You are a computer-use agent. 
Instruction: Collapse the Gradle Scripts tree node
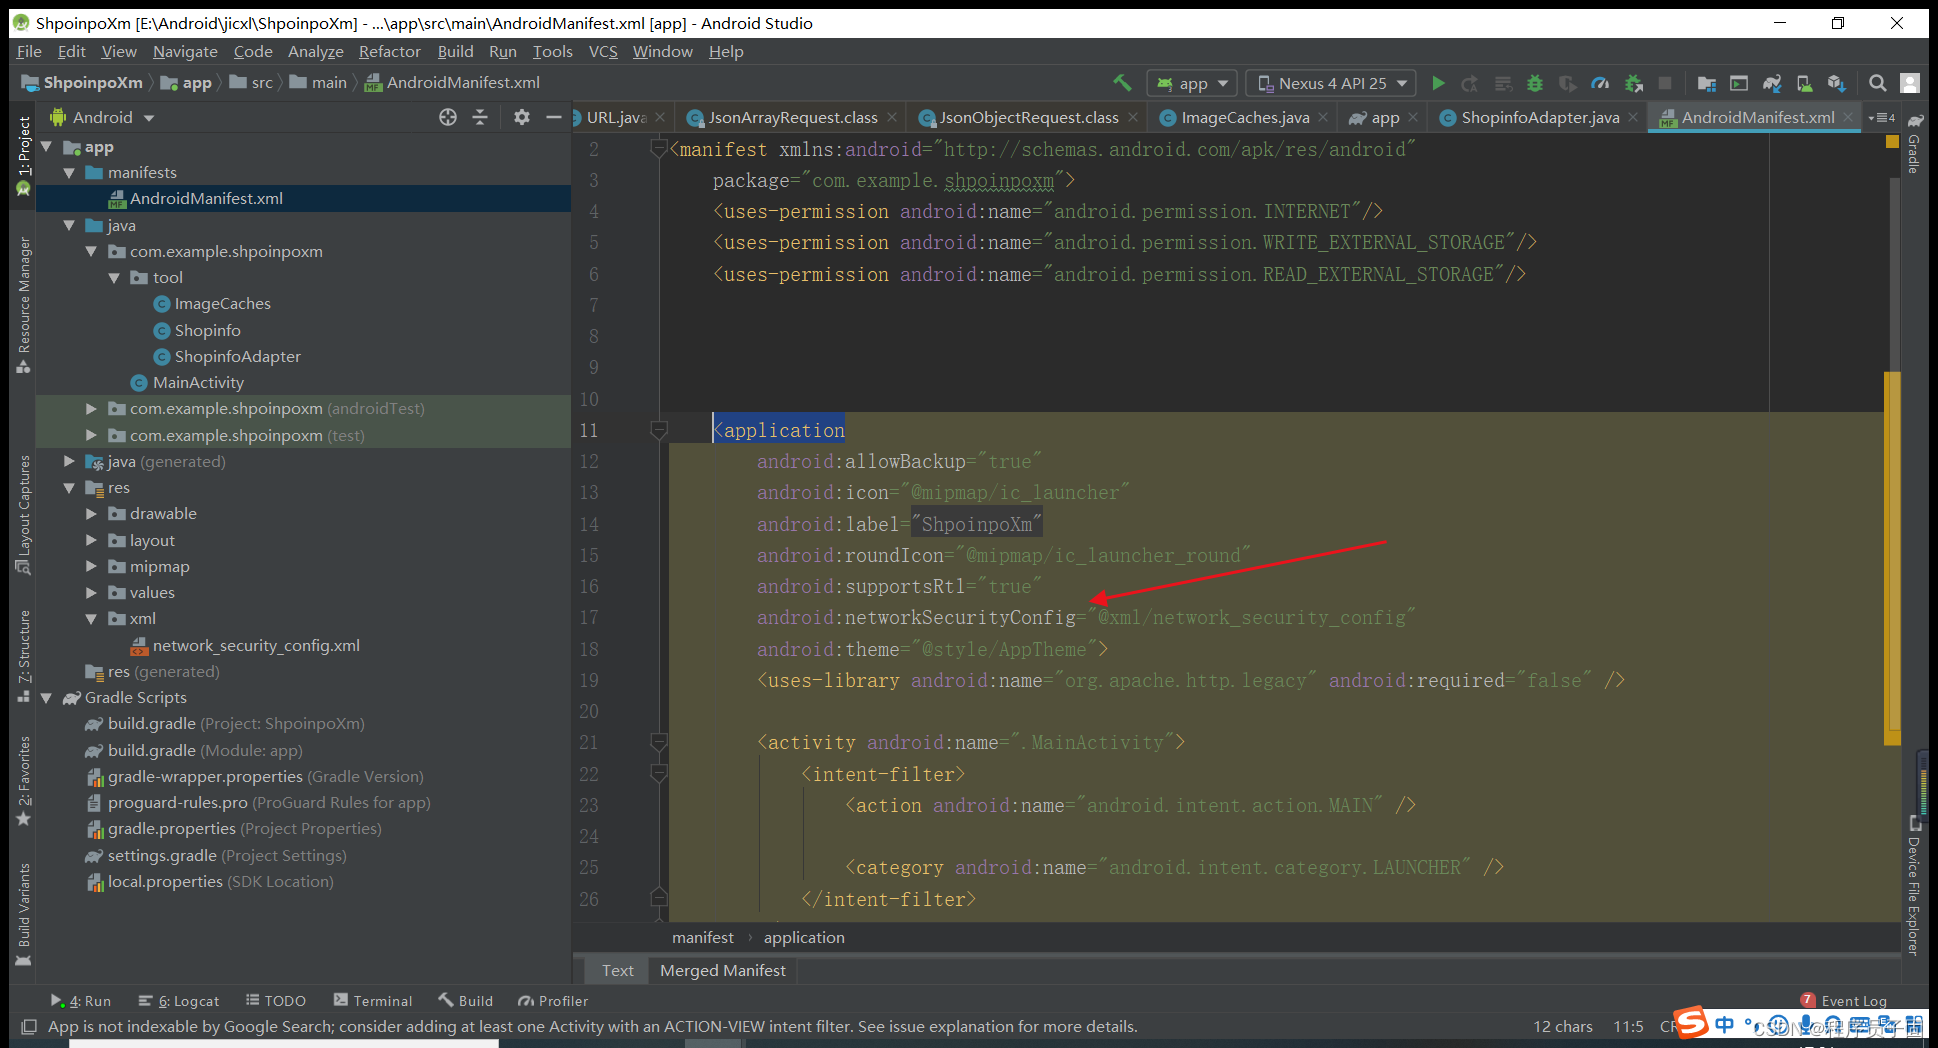tap(46, 698)
